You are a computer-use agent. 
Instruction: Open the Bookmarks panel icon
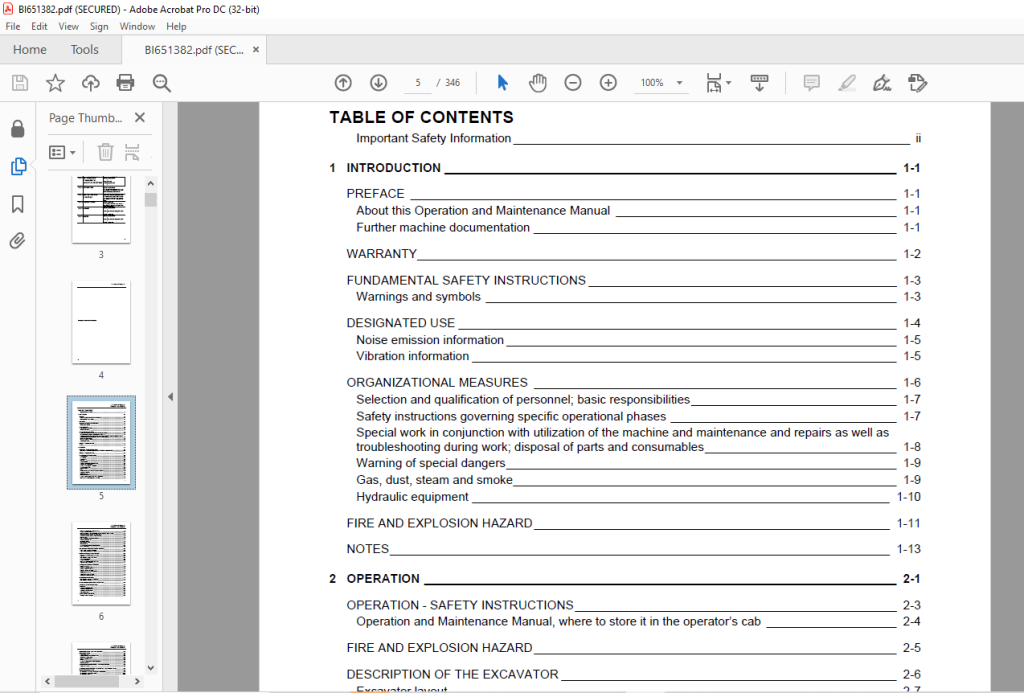click(18, 204)
